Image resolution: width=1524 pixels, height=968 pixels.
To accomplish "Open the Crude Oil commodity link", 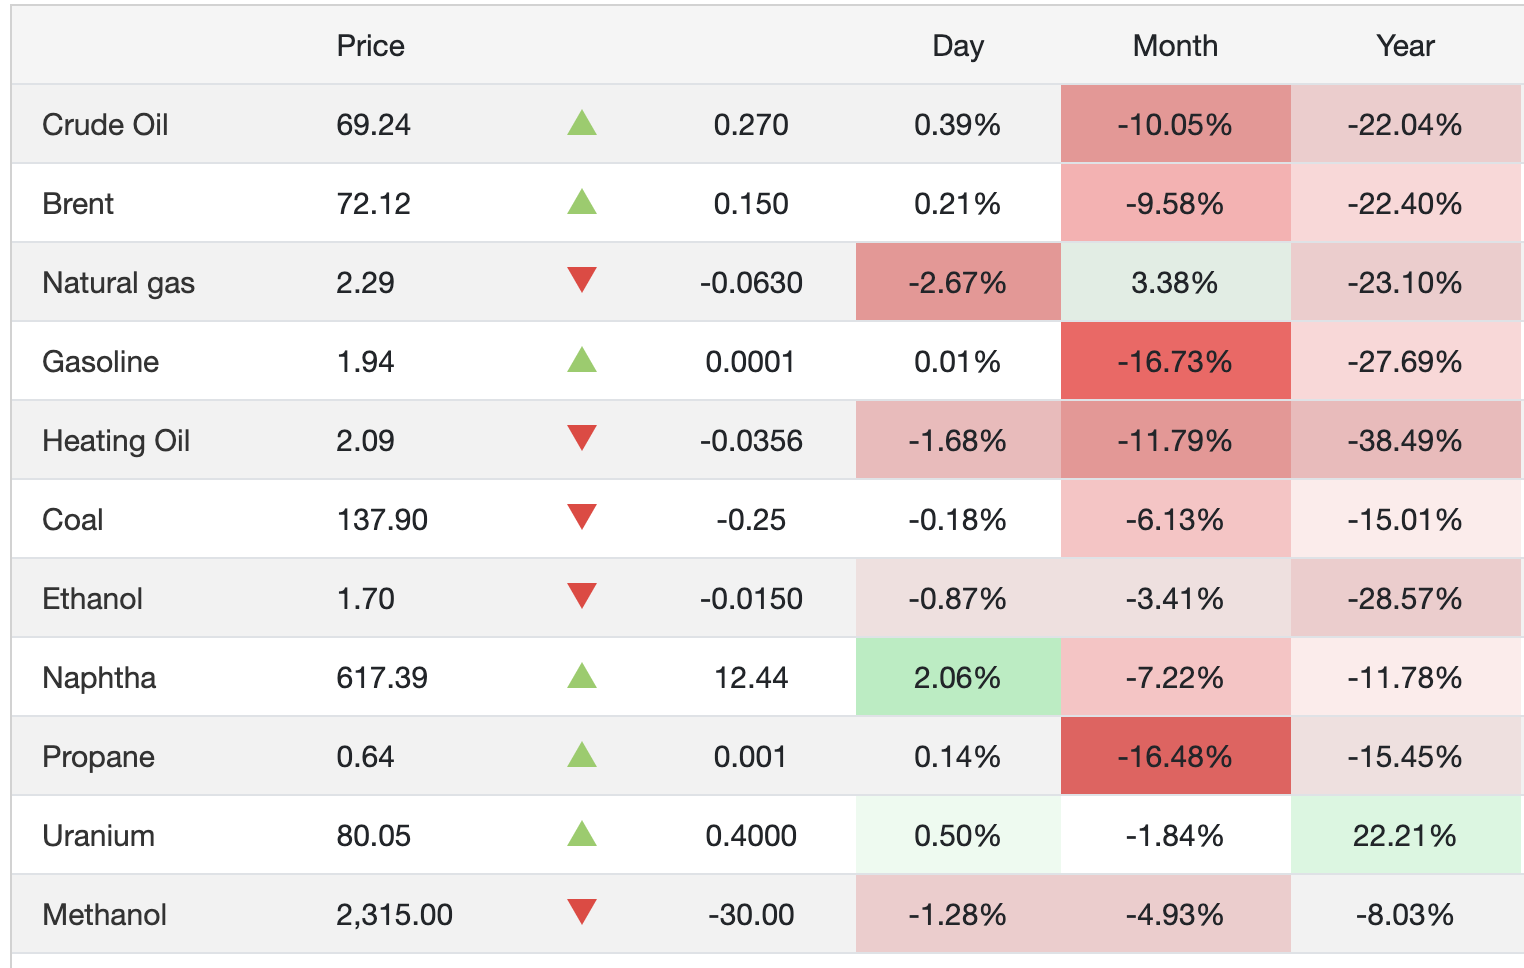I will (x=105, y=125).
